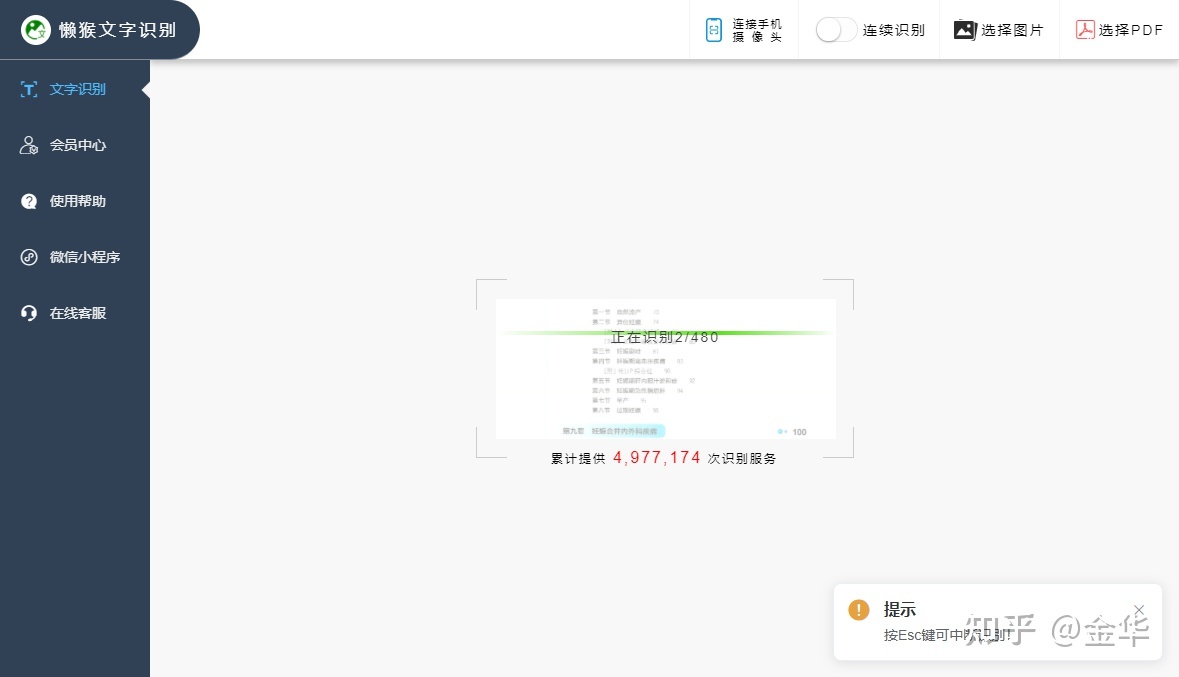
Task: Click the image icon for 选择图片
Action: 965,30
